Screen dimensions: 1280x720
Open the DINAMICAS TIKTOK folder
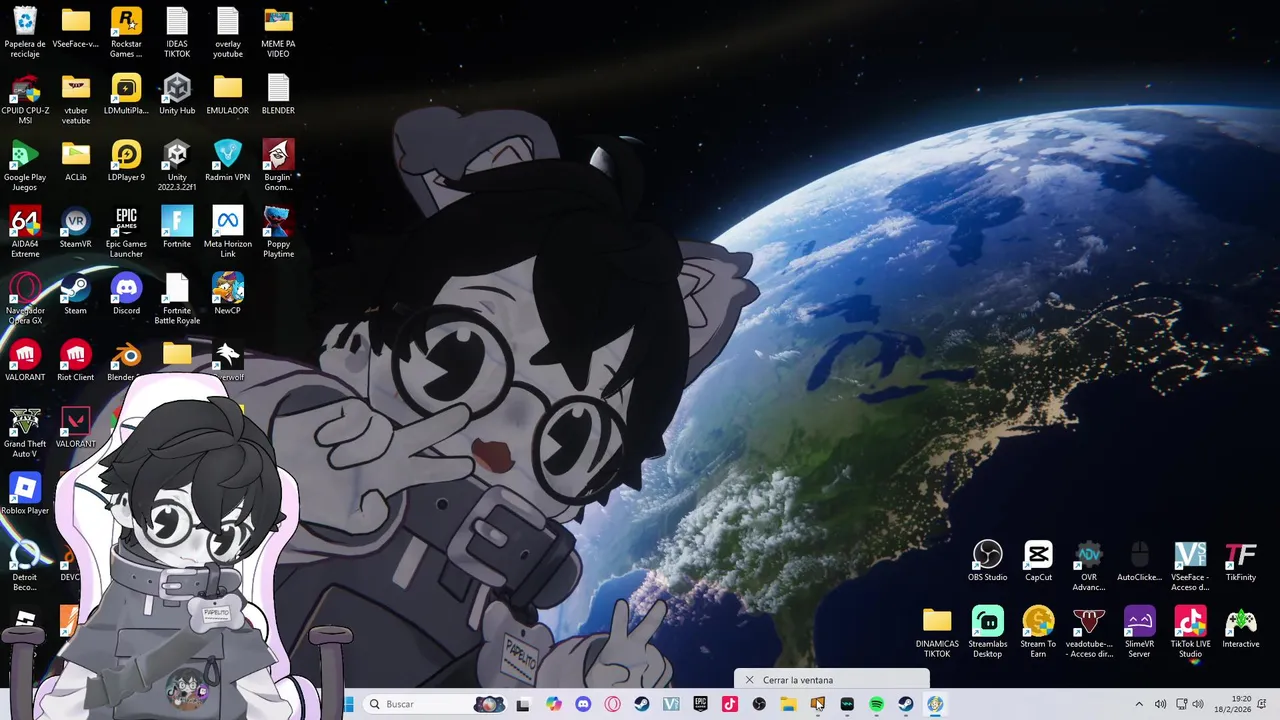[x=937, y=632]
